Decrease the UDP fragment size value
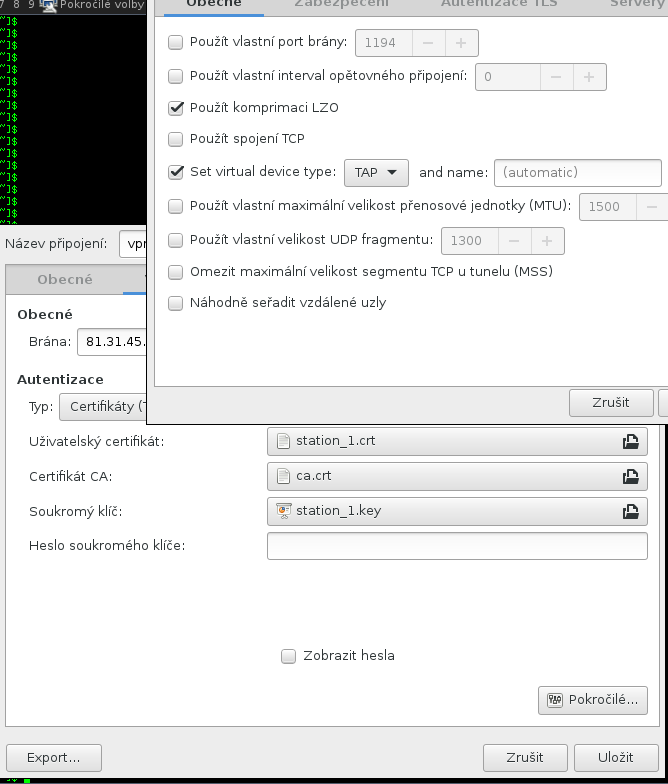 pos(514,241)
